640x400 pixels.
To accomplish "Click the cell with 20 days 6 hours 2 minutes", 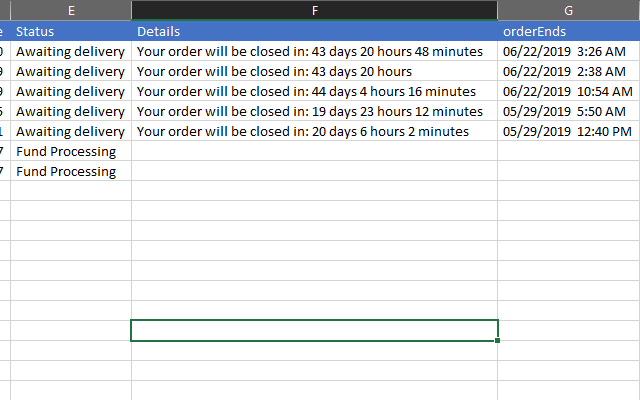I will 314,131.
